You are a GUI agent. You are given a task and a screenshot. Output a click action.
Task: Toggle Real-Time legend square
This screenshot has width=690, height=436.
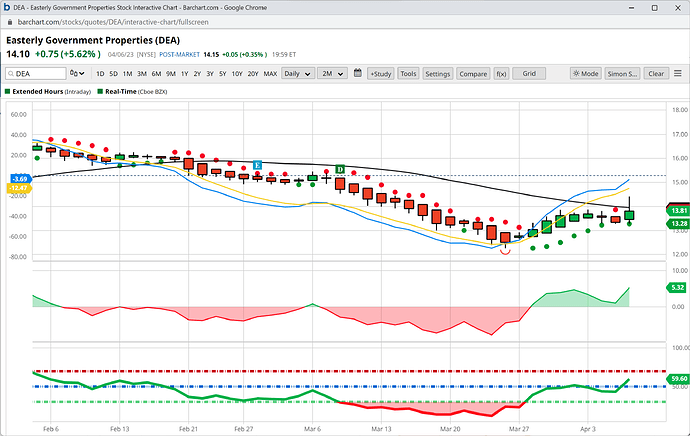coord(100,92)
